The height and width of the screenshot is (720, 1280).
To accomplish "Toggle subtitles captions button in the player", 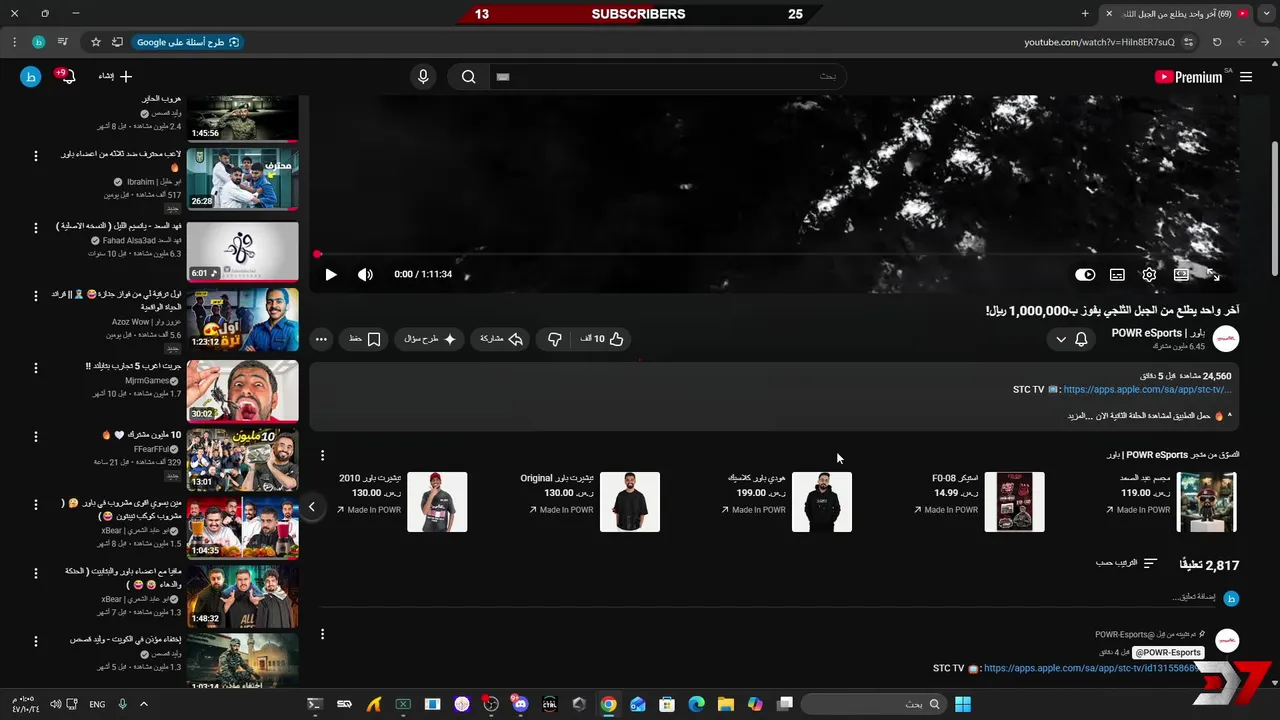I will [x=1117, y=274].
